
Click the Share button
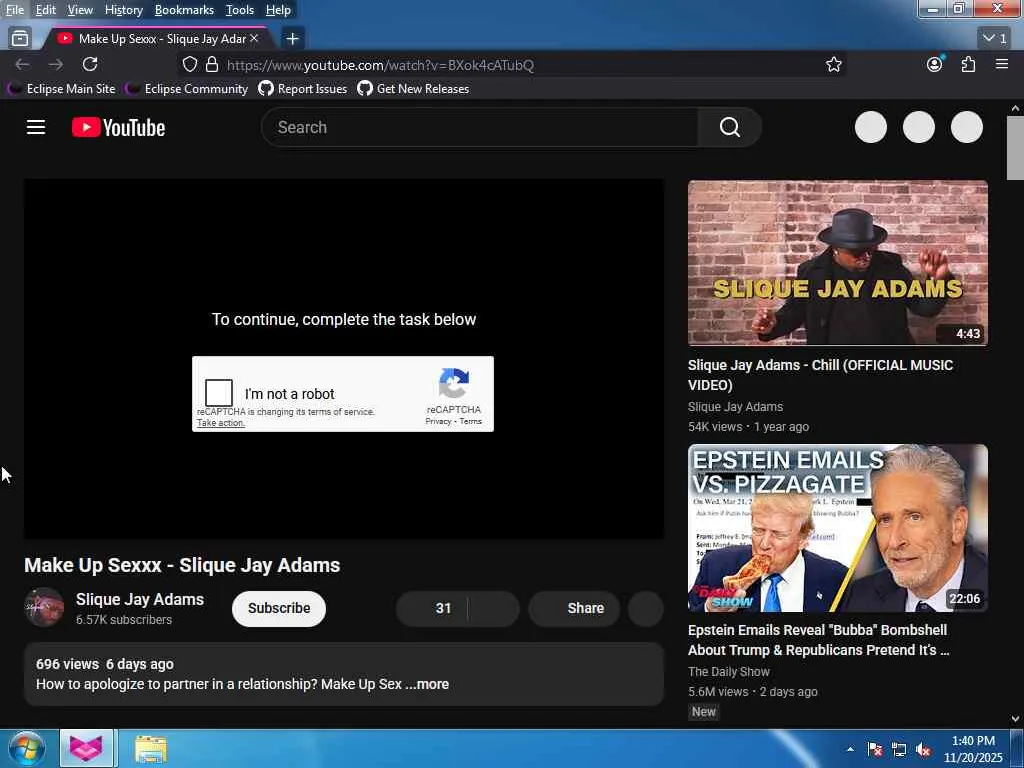(x=574, y=608)
